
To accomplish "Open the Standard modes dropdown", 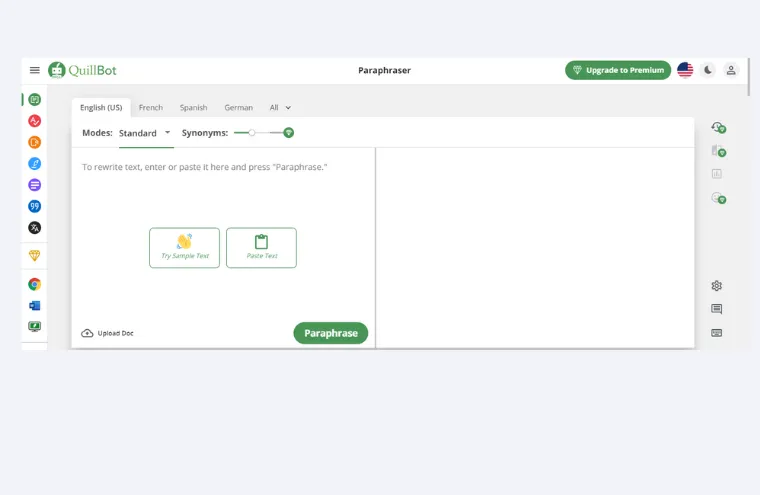I will (x=145, y=133).
